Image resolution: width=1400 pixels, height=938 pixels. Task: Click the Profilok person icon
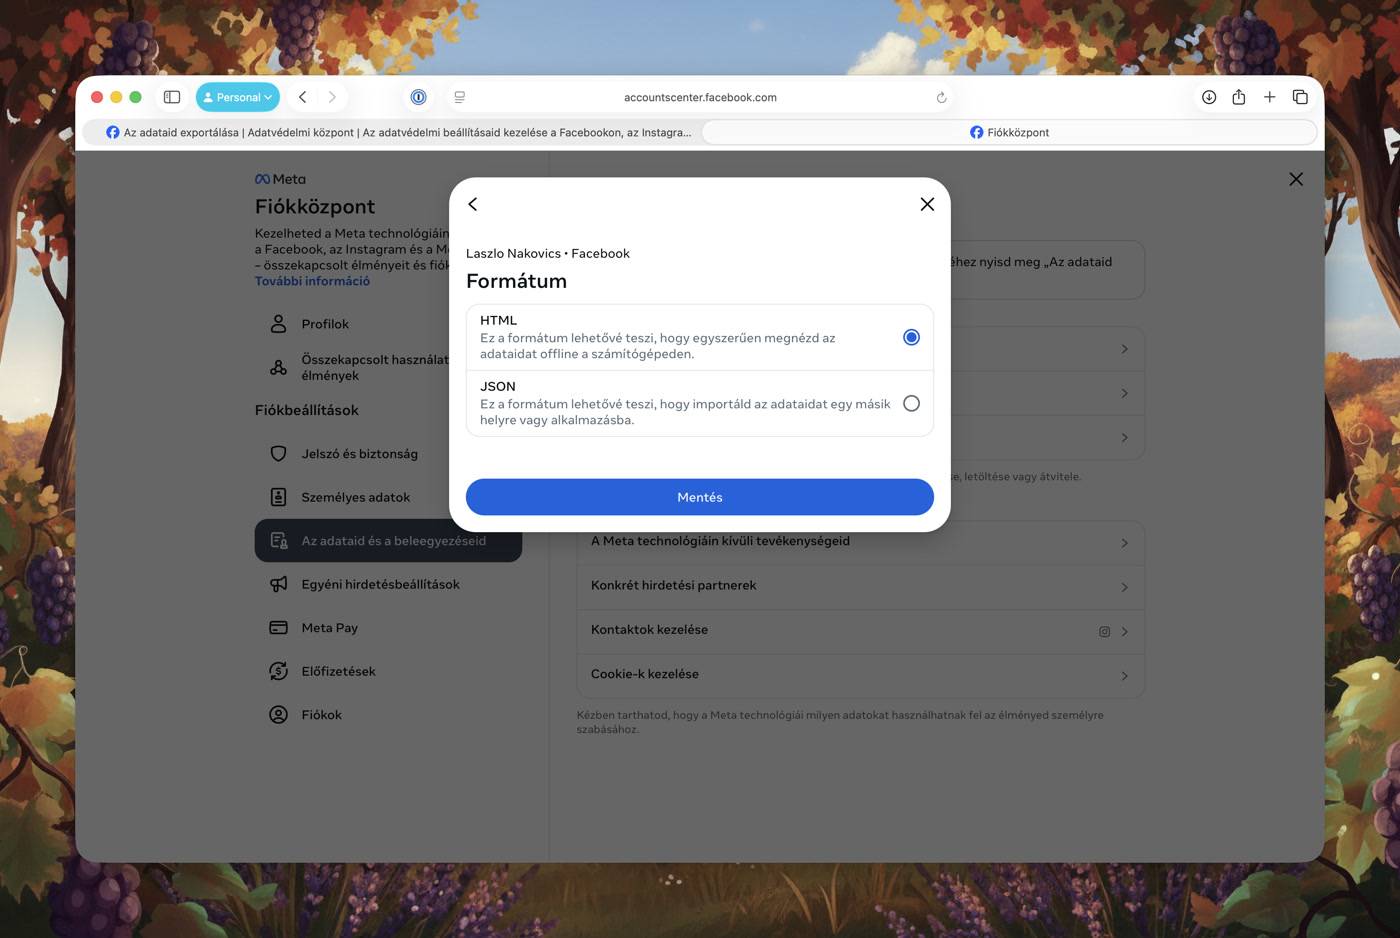pyautogui.click(x=279, y=324)
